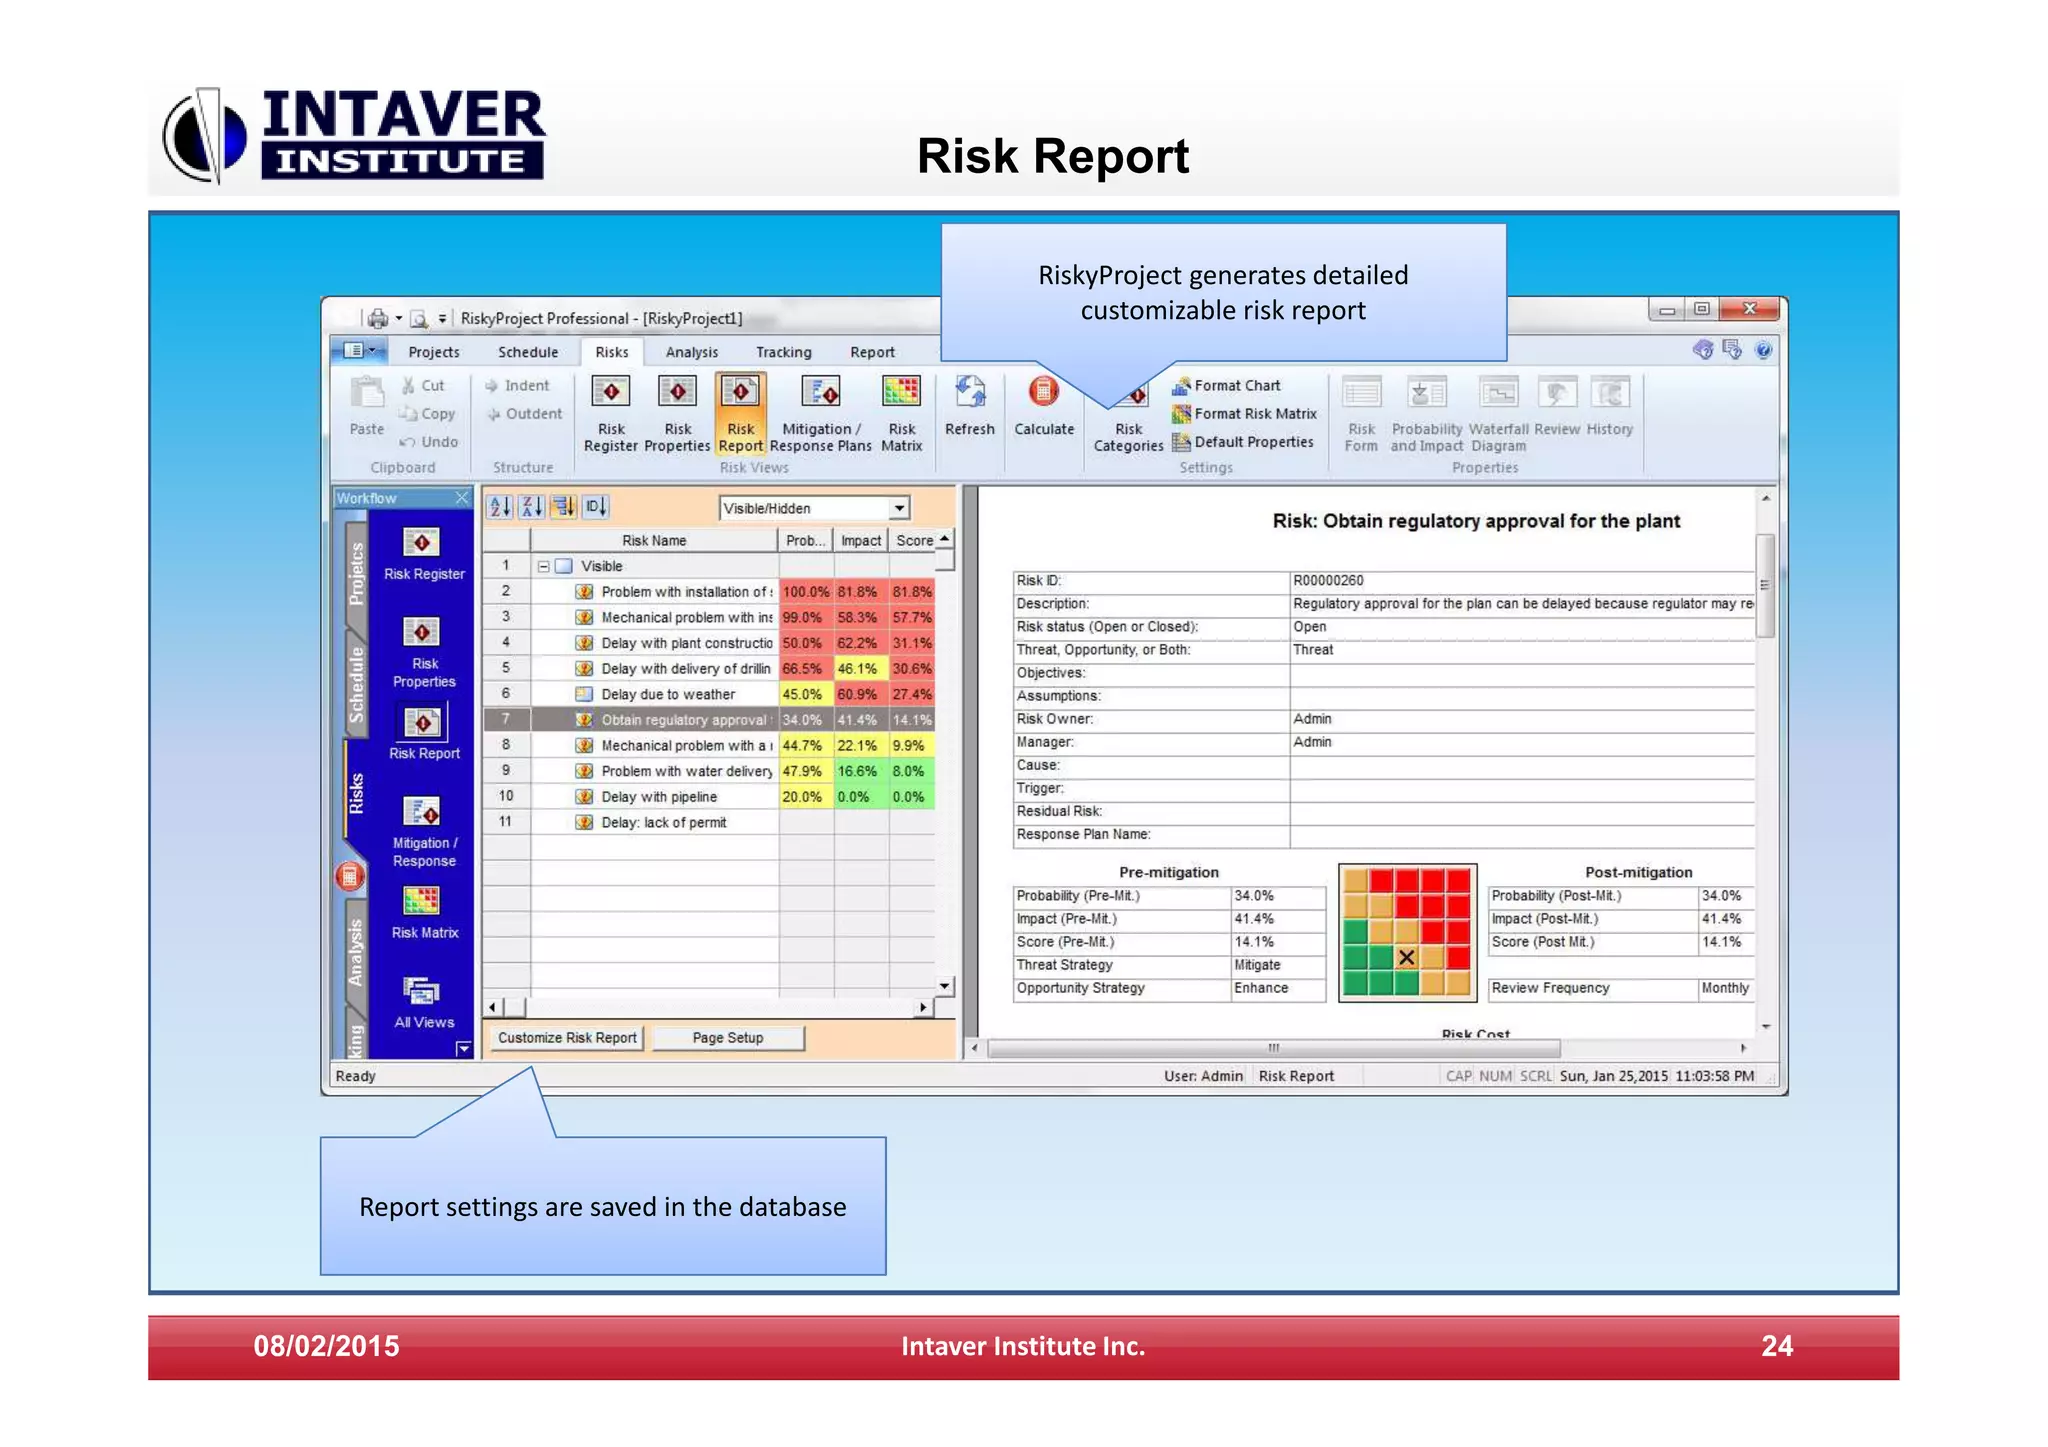Image resolution: width=2048 pixels, height=1447 pixels.
Task: Select row 'Delay due to weather'
Action: tap(709, 694)
